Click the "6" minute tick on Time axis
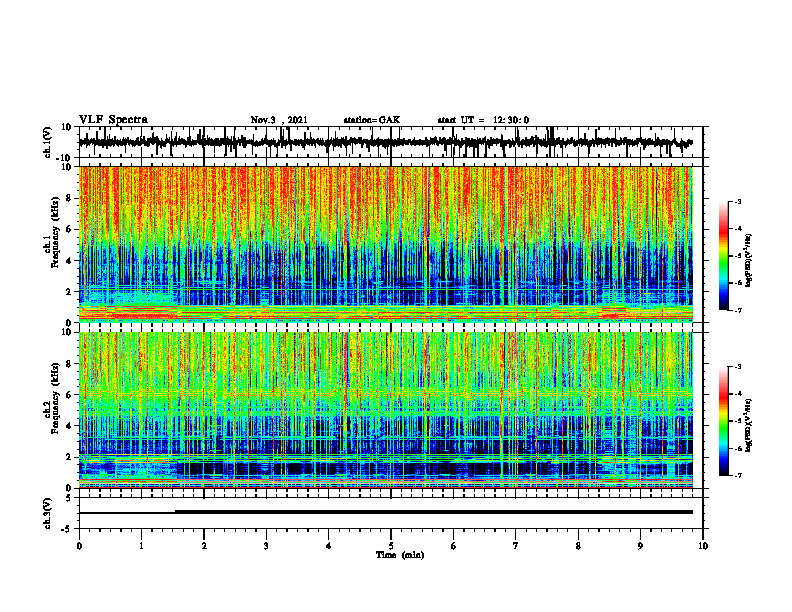Image resolution: width=792 pixels, height=612 pixels. pyautogui.click(x=454, y=546)
